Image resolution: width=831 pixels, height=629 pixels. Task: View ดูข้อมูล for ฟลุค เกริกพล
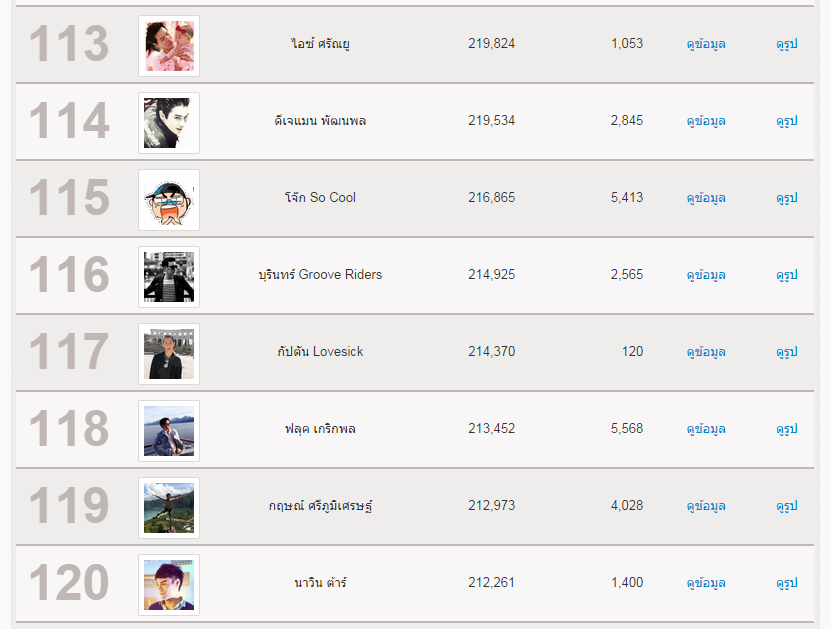[x=706, y=429]
